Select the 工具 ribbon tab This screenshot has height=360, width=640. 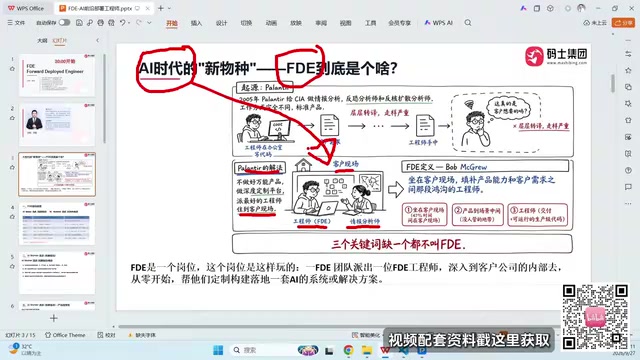pos(371,23)
